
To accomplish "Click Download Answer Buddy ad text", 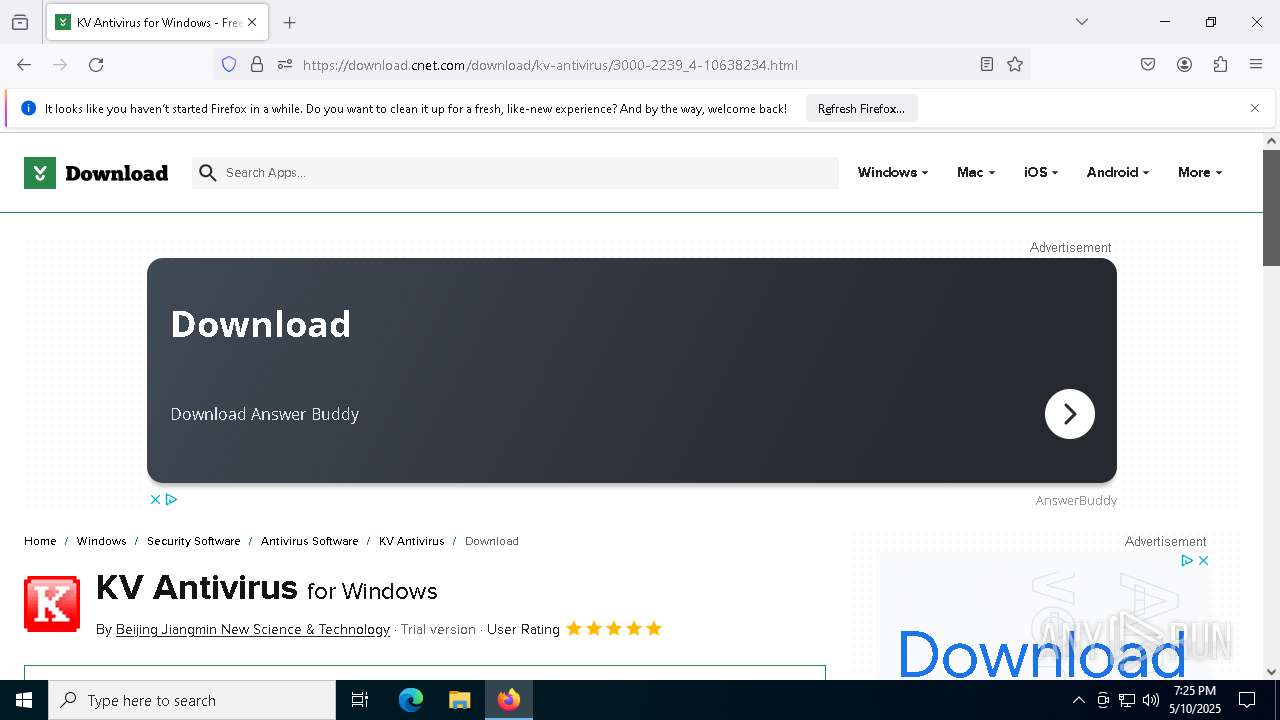I will tap(264, 414).
